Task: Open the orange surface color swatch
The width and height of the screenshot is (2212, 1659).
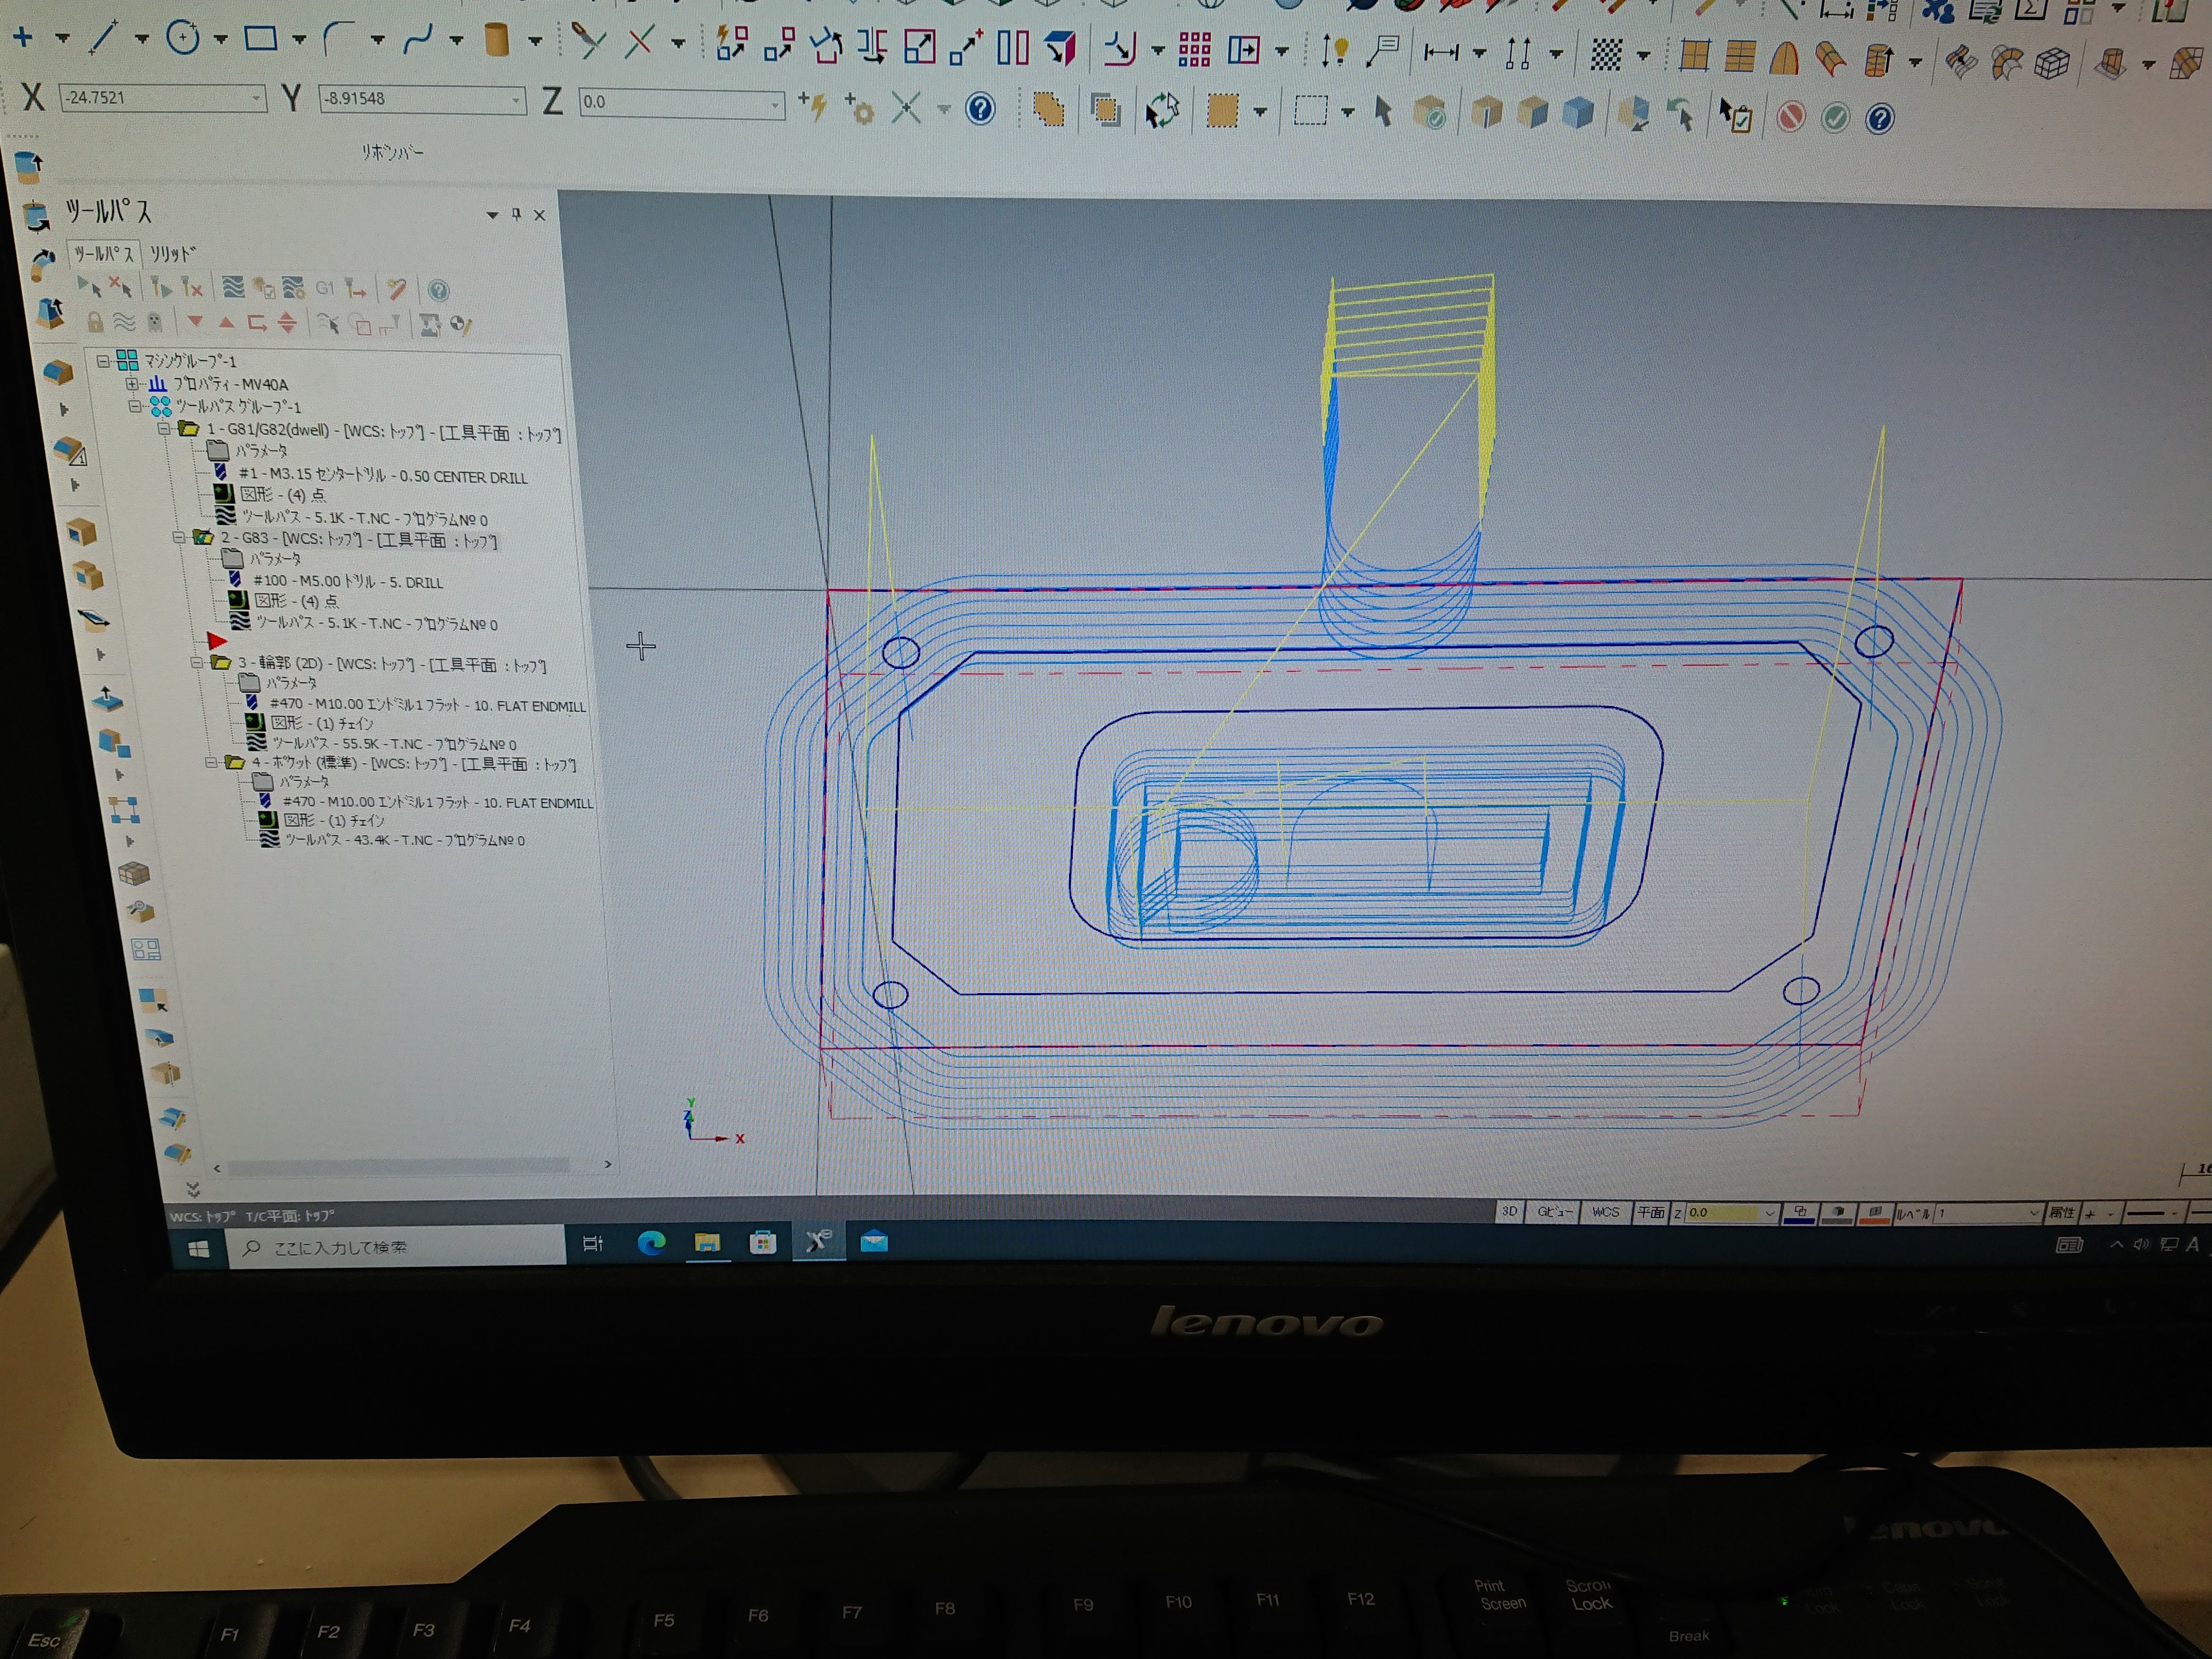Action: tap(1875, 1213)
